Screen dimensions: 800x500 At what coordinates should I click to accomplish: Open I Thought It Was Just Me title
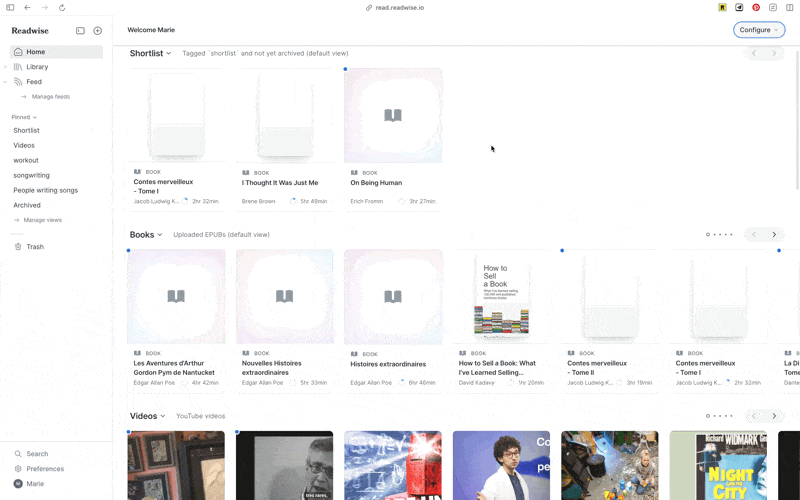click(280, 183)
